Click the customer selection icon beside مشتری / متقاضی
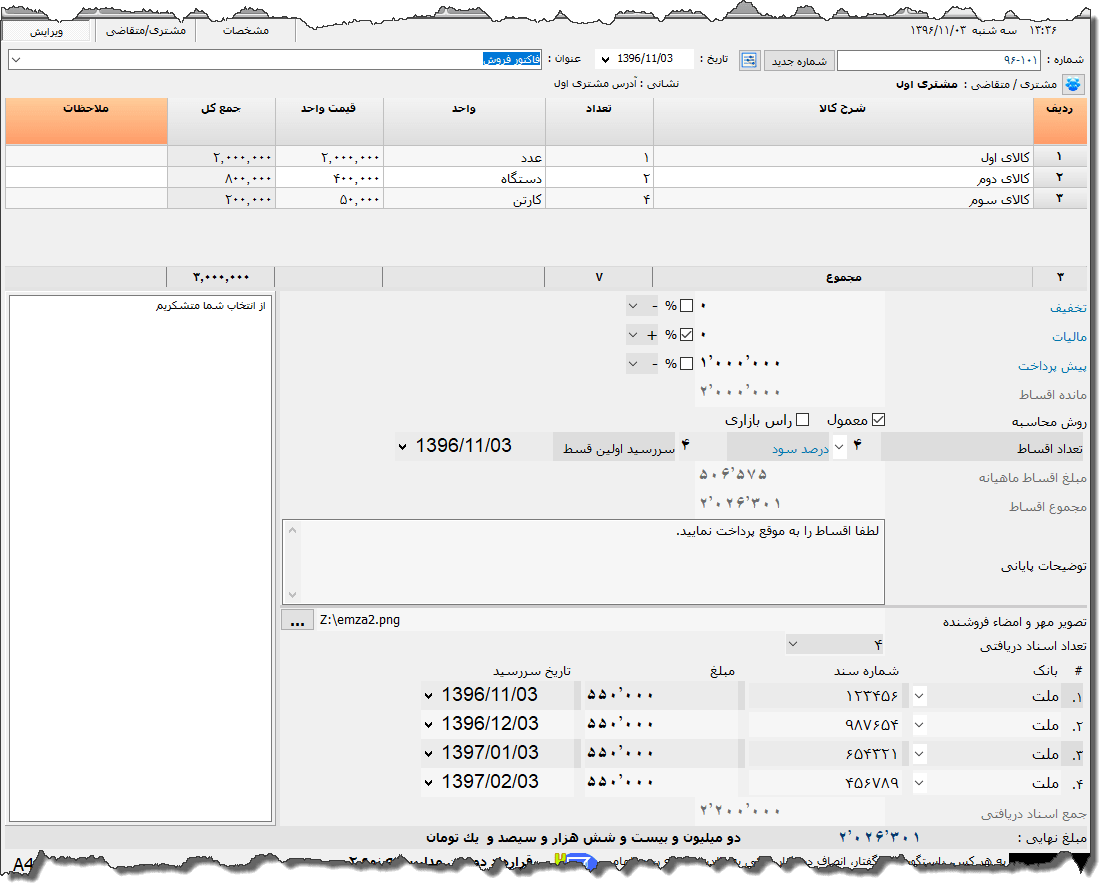The height and width of the screenshot is (884, 1099). (x=1073, y=85)
